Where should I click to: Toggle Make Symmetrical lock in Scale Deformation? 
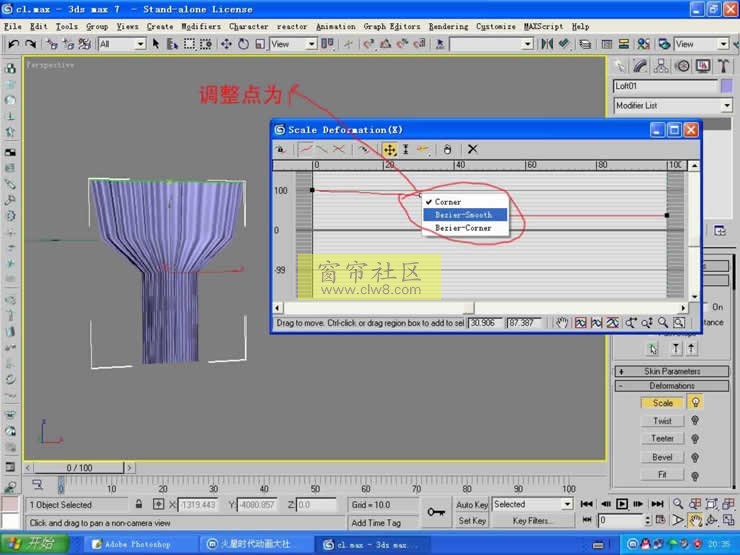pyautogui.click(x=281, y=150)
